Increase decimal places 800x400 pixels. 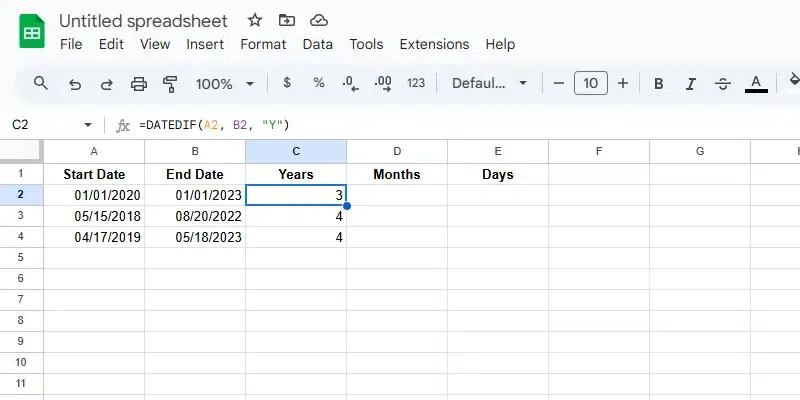(x=383, y=83)
